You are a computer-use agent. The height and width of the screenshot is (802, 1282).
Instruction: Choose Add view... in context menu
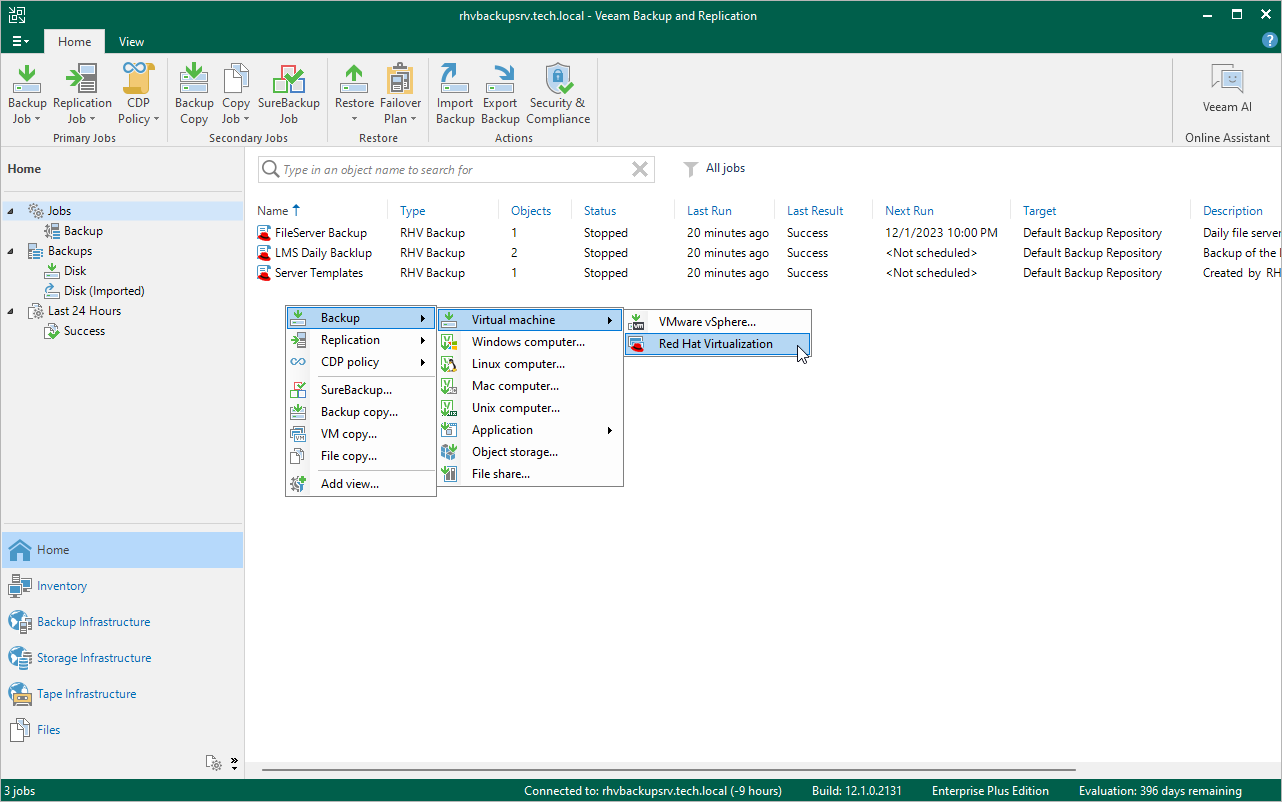(x=361, y=484)
